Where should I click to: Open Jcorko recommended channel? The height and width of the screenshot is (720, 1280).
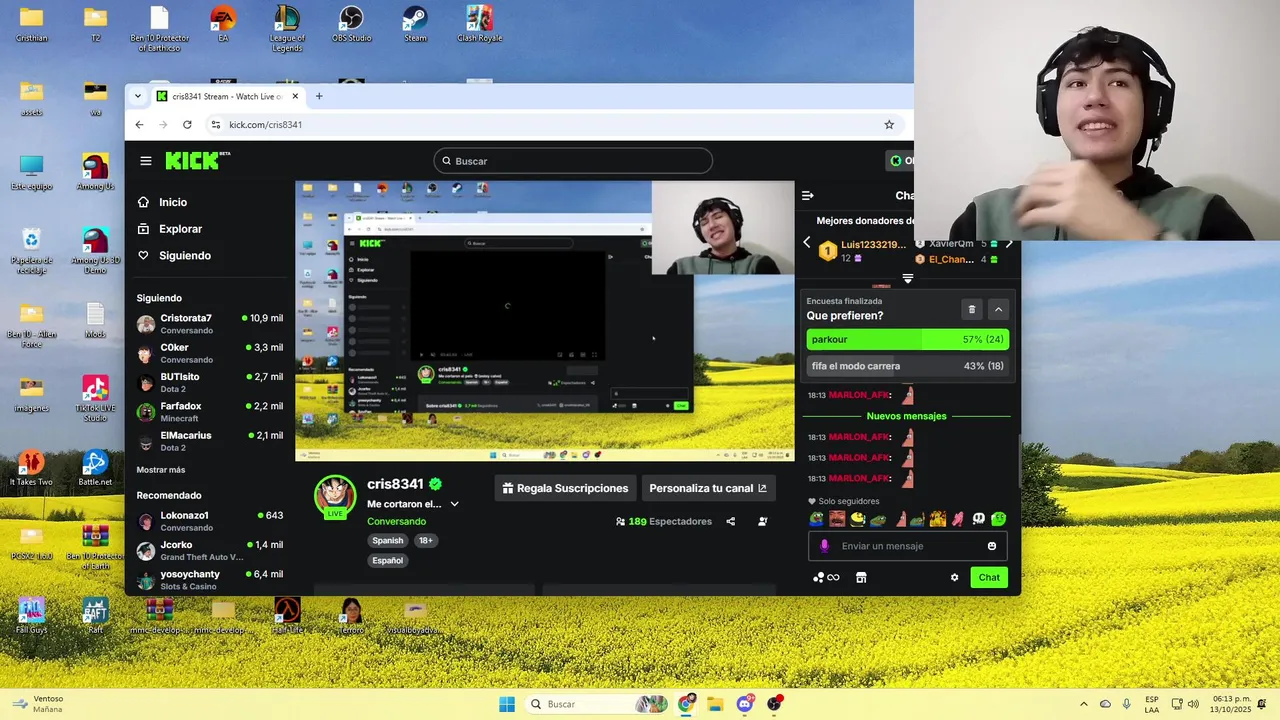click(210, 551)
